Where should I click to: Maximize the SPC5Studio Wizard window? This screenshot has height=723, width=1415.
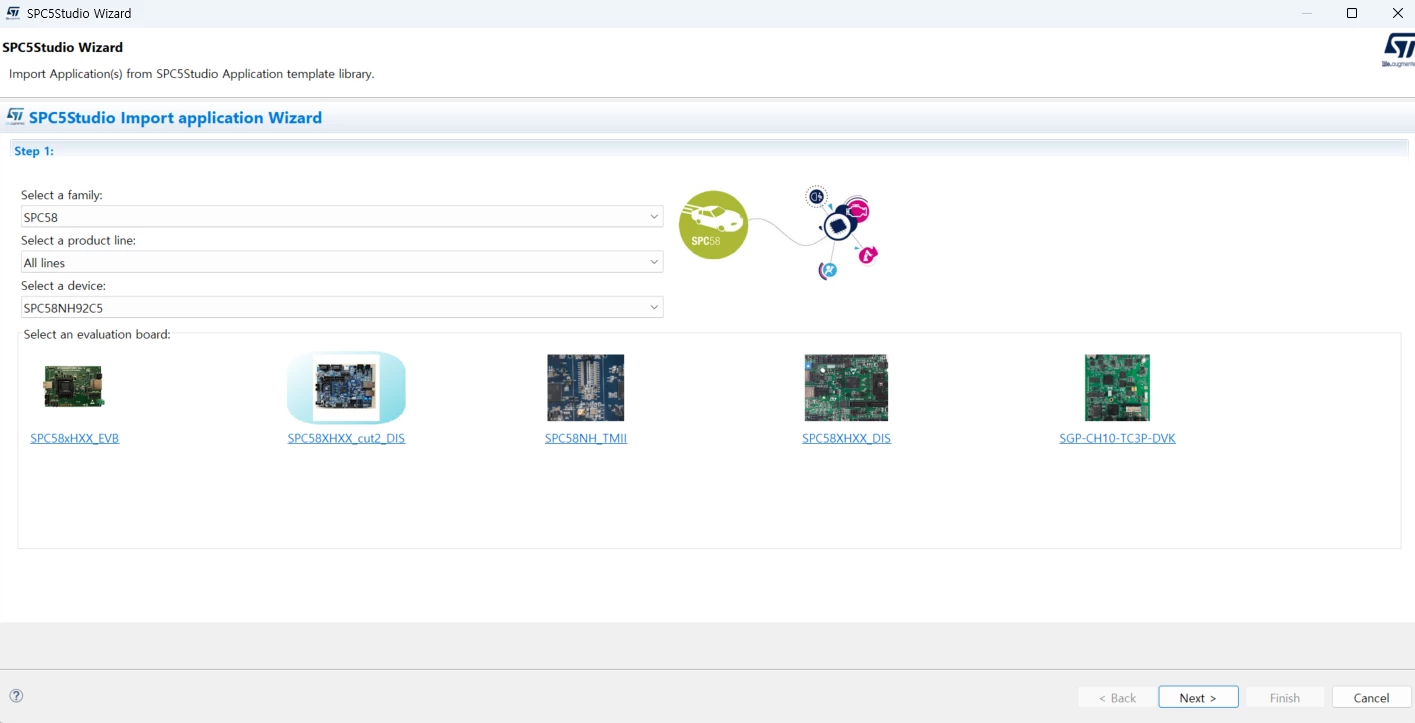point(1352,13)
